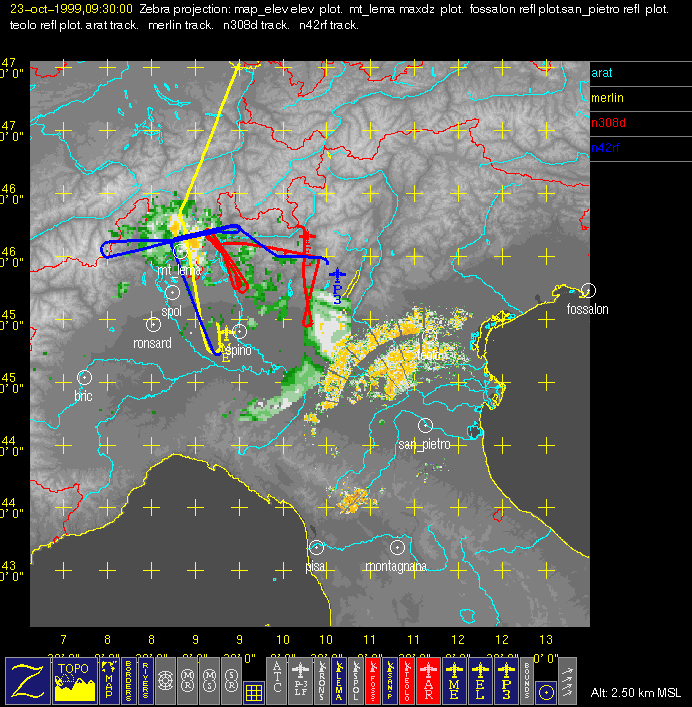
Task: Click the grid icon in toolbar
Action: 254,690
